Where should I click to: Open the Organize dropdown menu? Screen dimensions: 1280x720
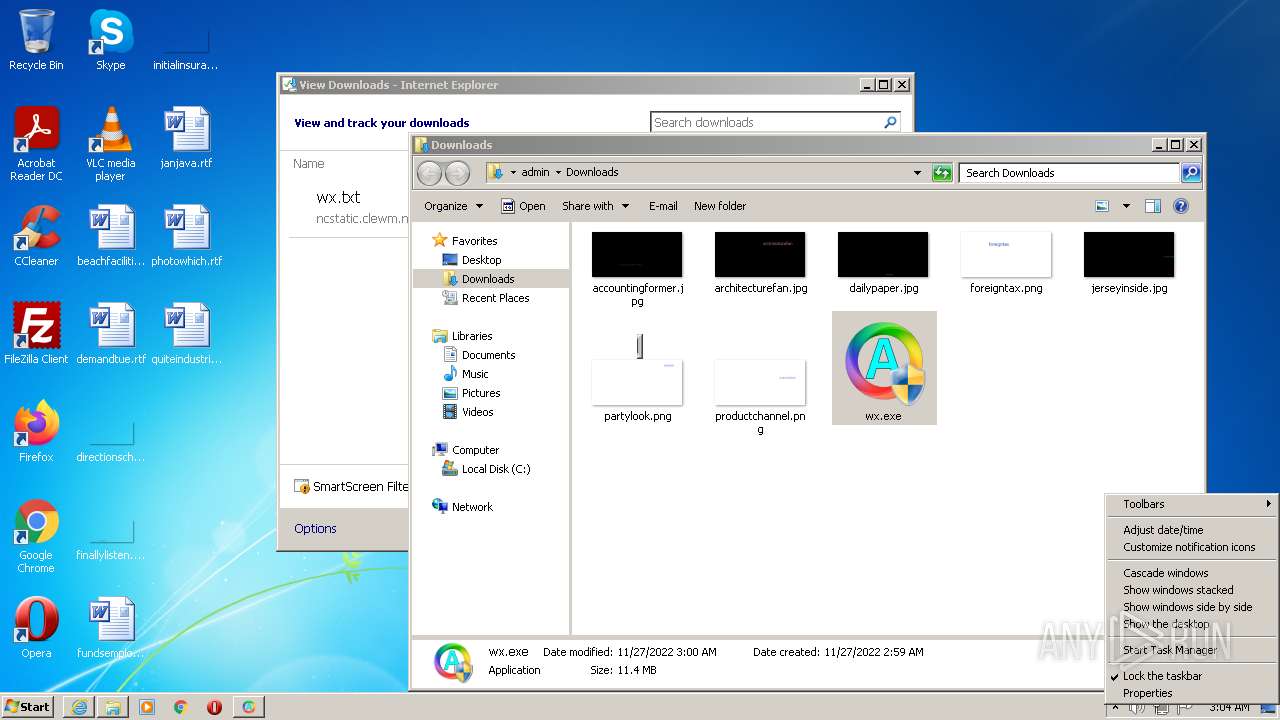point(453,206)
